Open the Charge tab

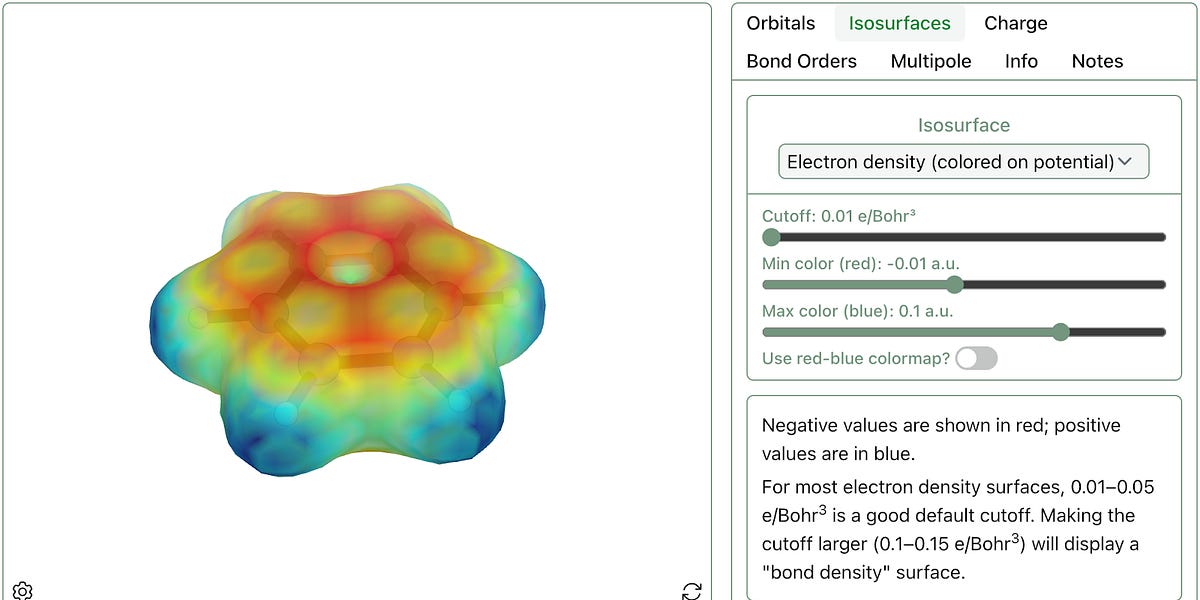[1015, 23]
